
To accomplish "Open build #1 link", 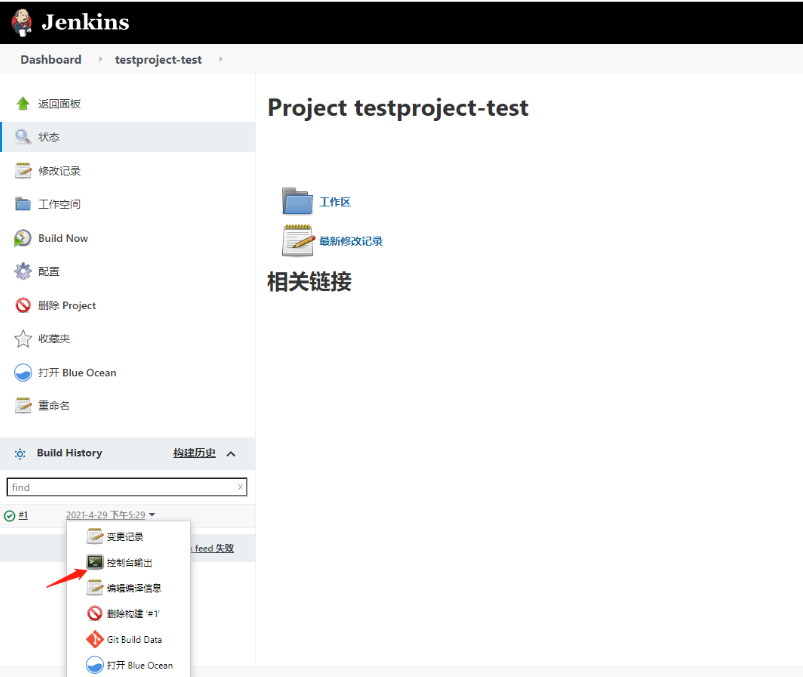I will 23,515.
